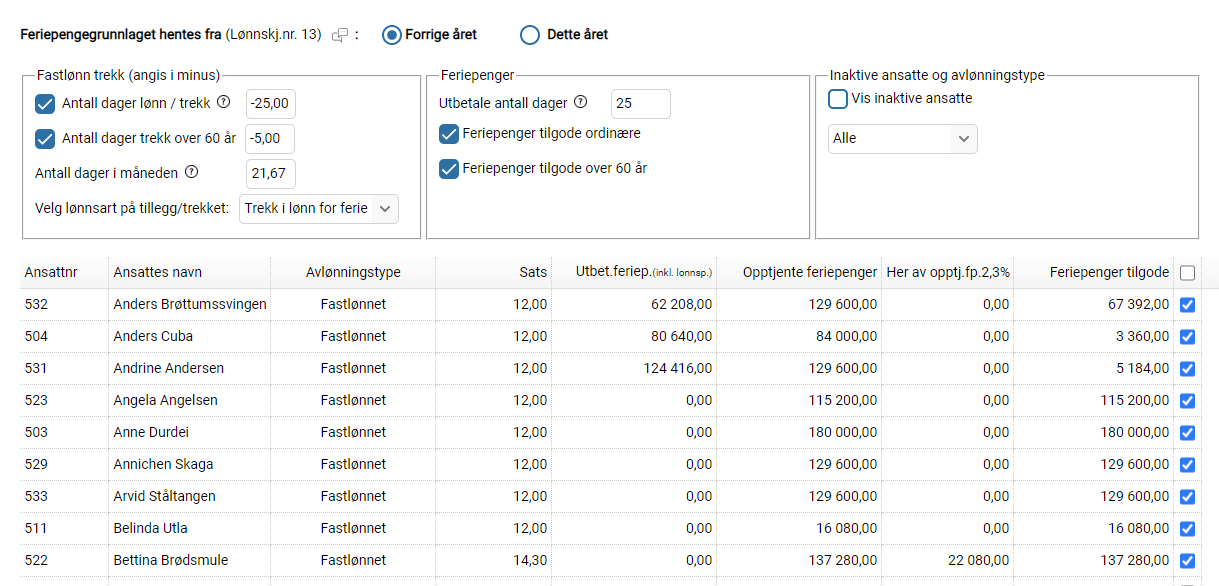Click the 3 360,00 feriepenger tilgode cell
Screen dimensions: 1219x586
click(1093, 336)
